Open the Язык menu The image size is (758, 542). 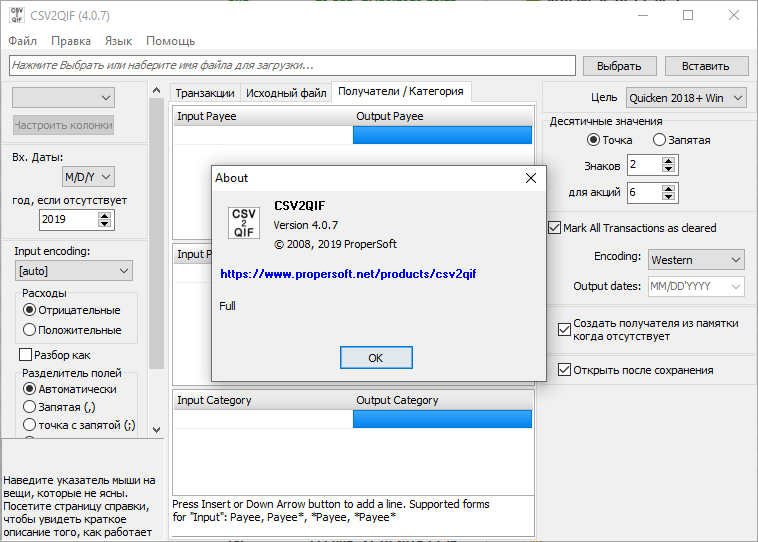[x=118, y=41]
